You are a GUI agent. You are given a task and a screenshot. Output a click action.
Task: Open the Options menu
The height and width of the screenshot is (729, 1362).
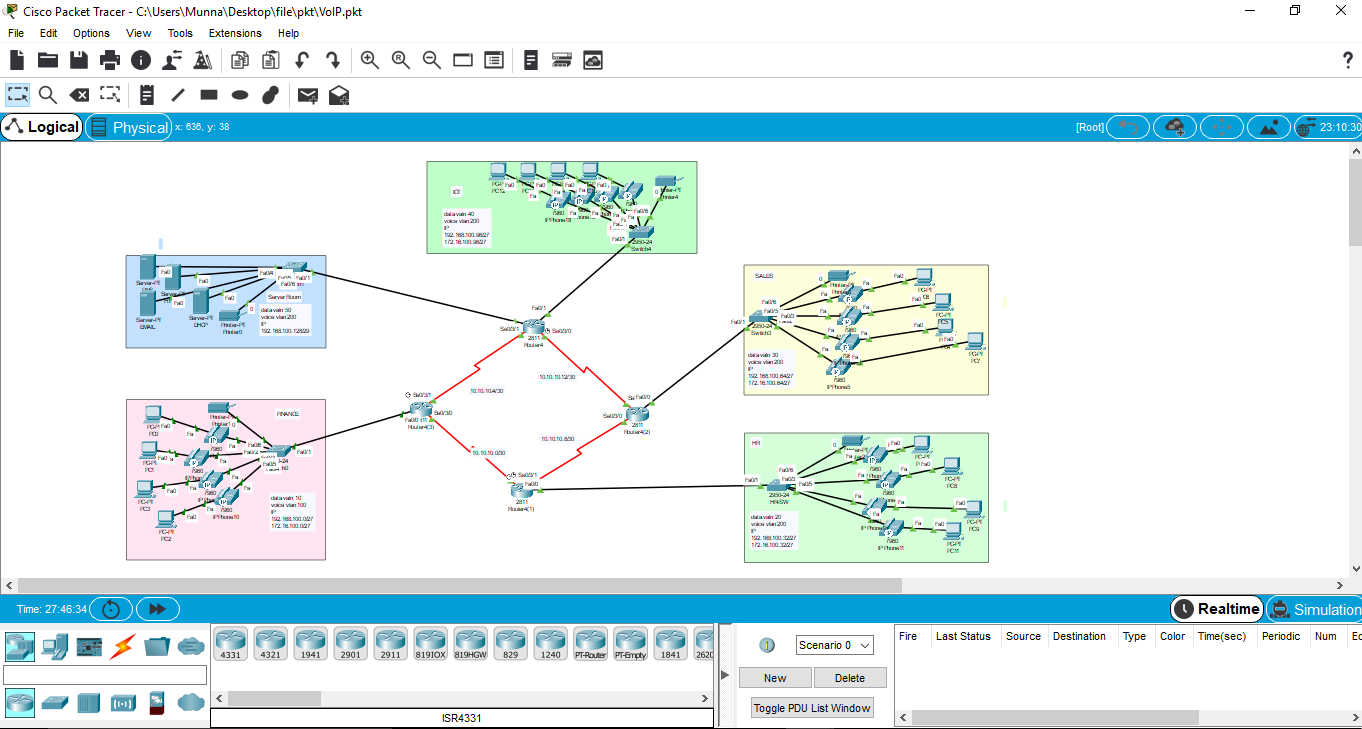(91, 33)
